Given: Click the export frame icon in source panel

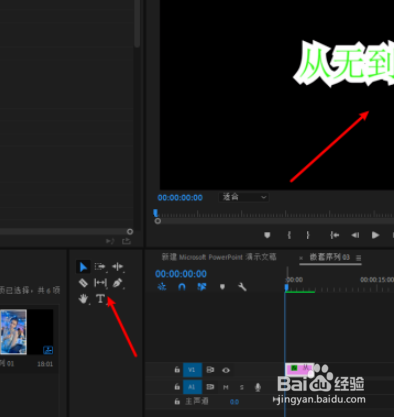Looking at the screenshot, I should coord(126,241).
